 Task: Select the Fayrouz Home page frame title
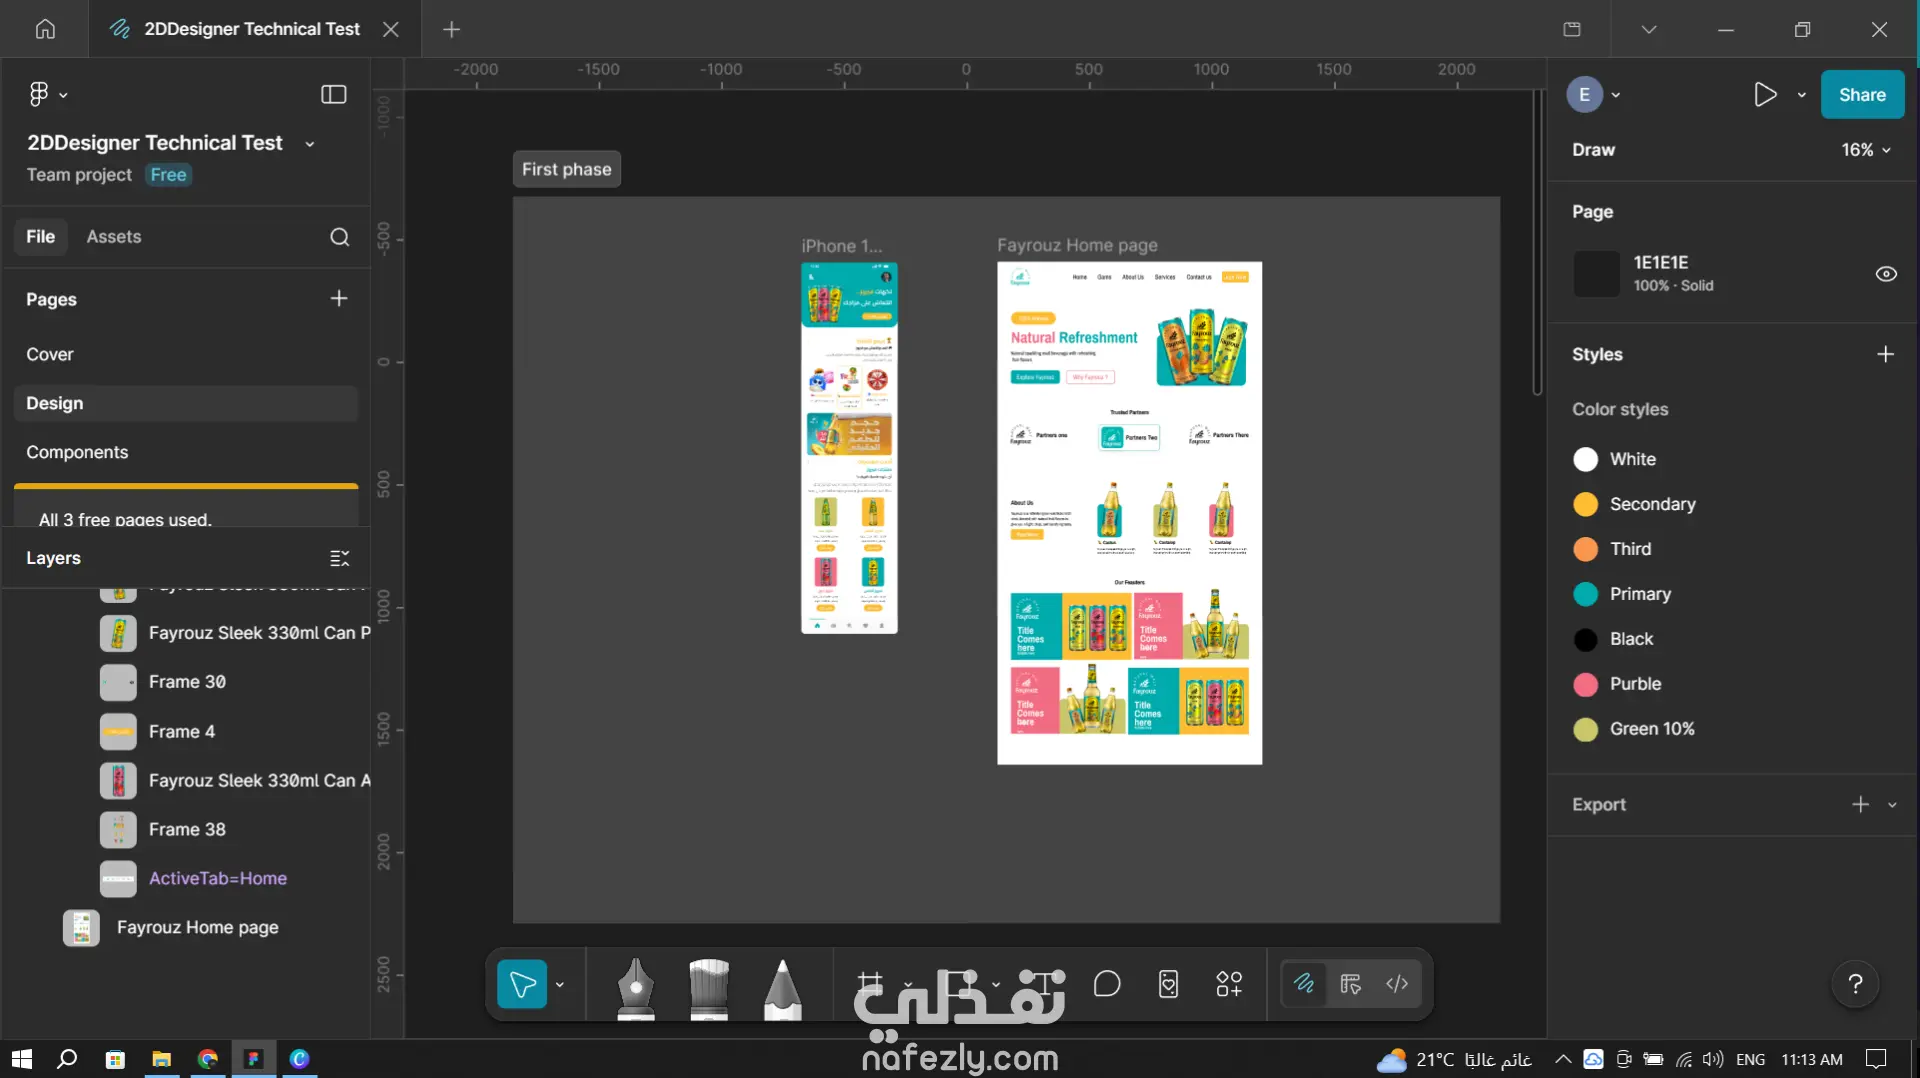click(x=1077, y=245)
